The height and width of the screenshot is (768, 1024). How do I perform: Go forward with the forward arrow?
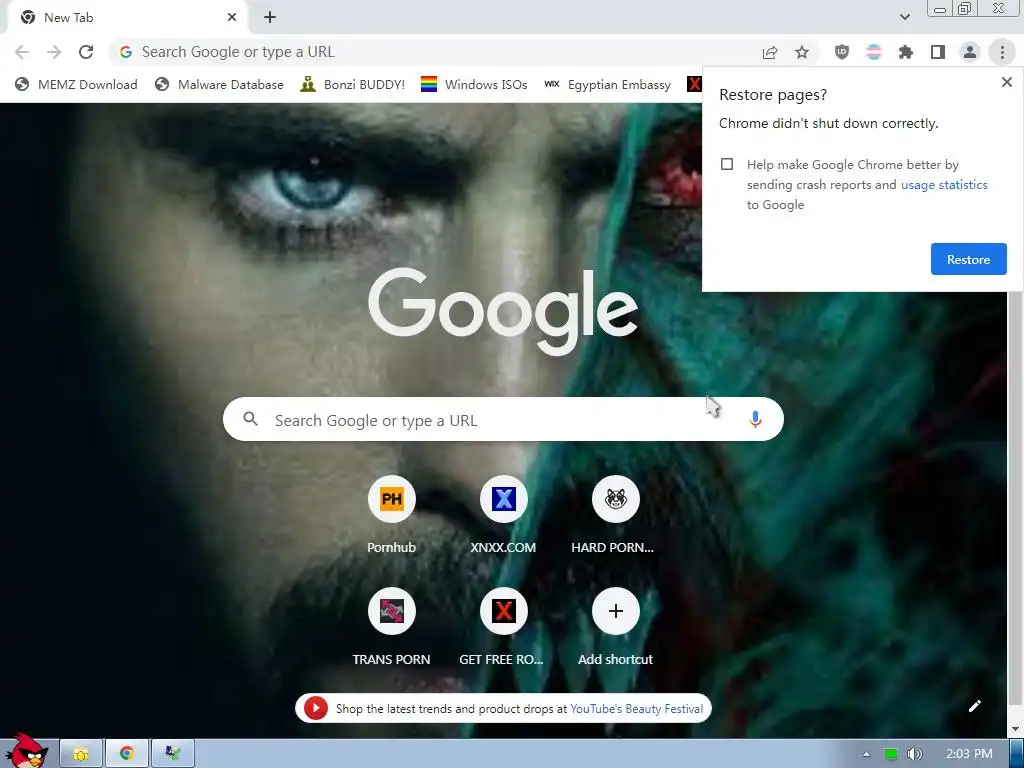pyautogui.click(x=54, y=52)
